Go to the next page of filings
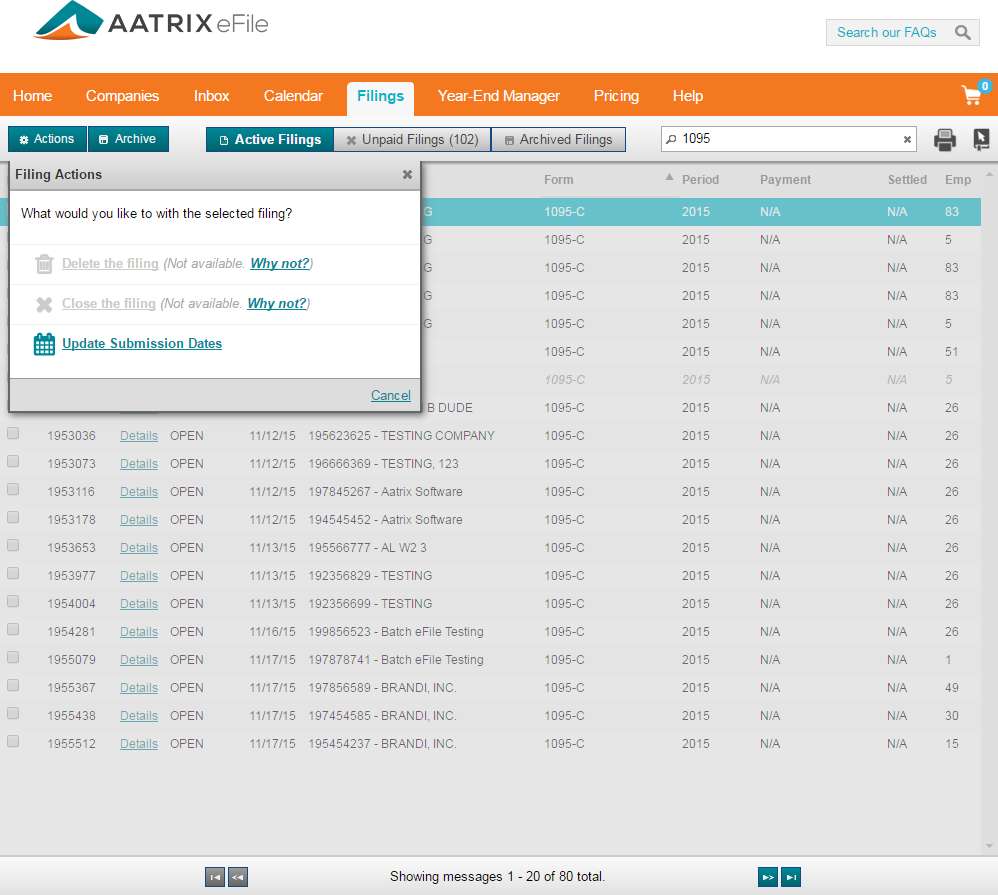 768,877
